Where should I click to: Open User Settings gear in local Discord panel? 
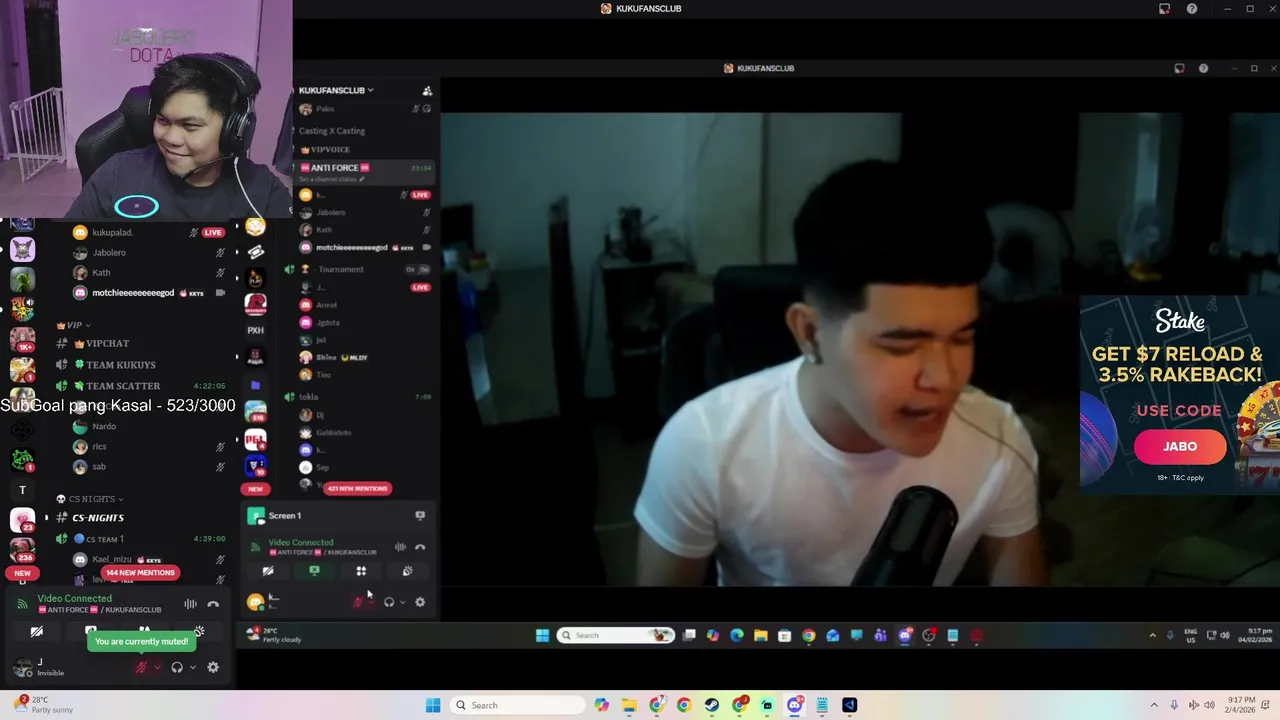(x=213, y=667)
